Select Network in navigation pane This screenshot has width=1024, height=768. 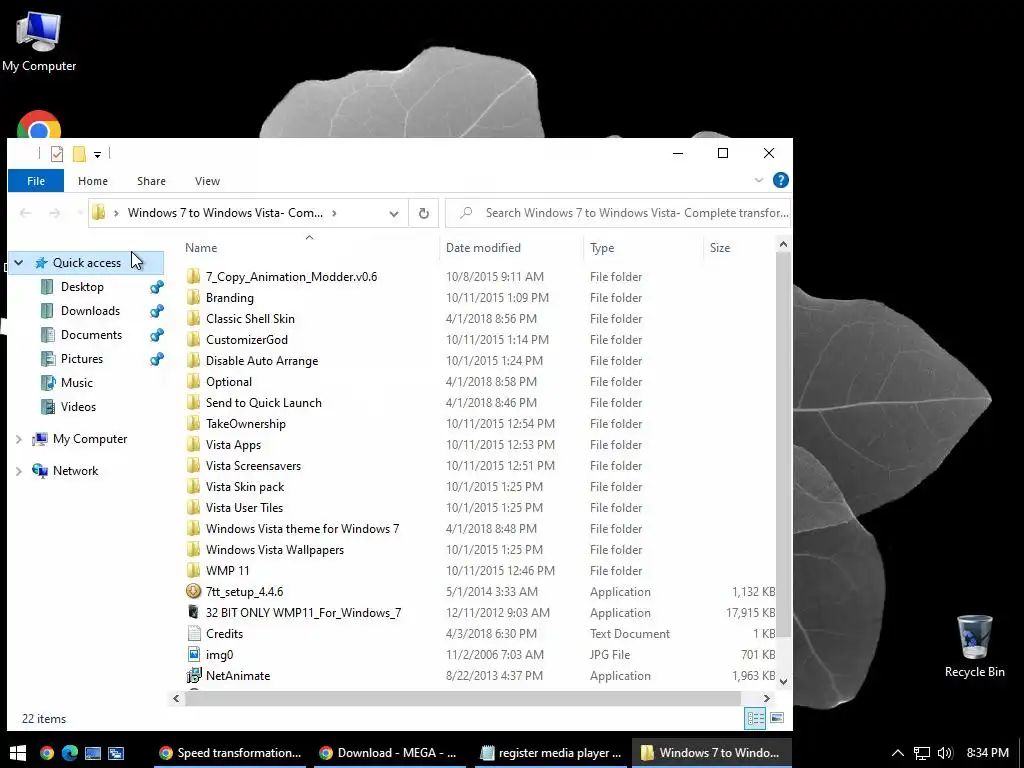pos(75,471)
